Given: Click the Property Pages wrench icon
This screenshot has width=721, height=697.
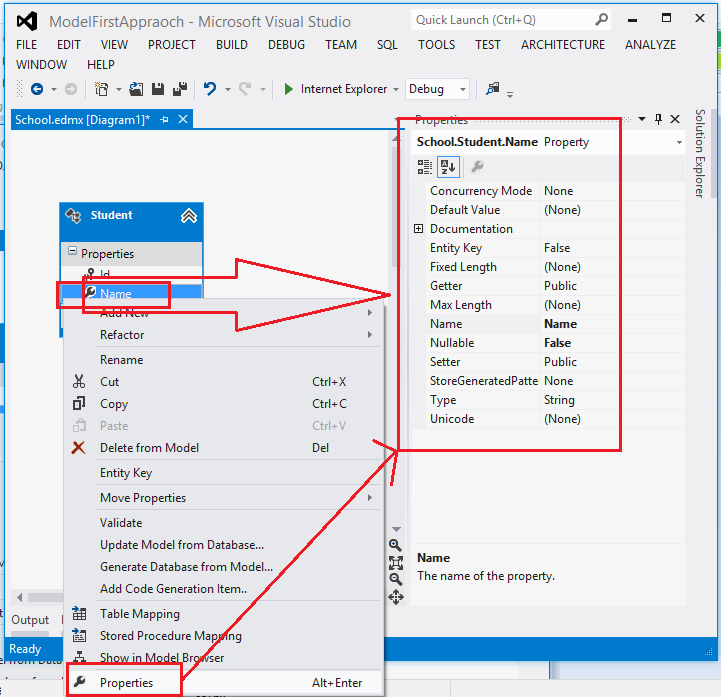Looking at the screenshot, I should tap(477, 166).
